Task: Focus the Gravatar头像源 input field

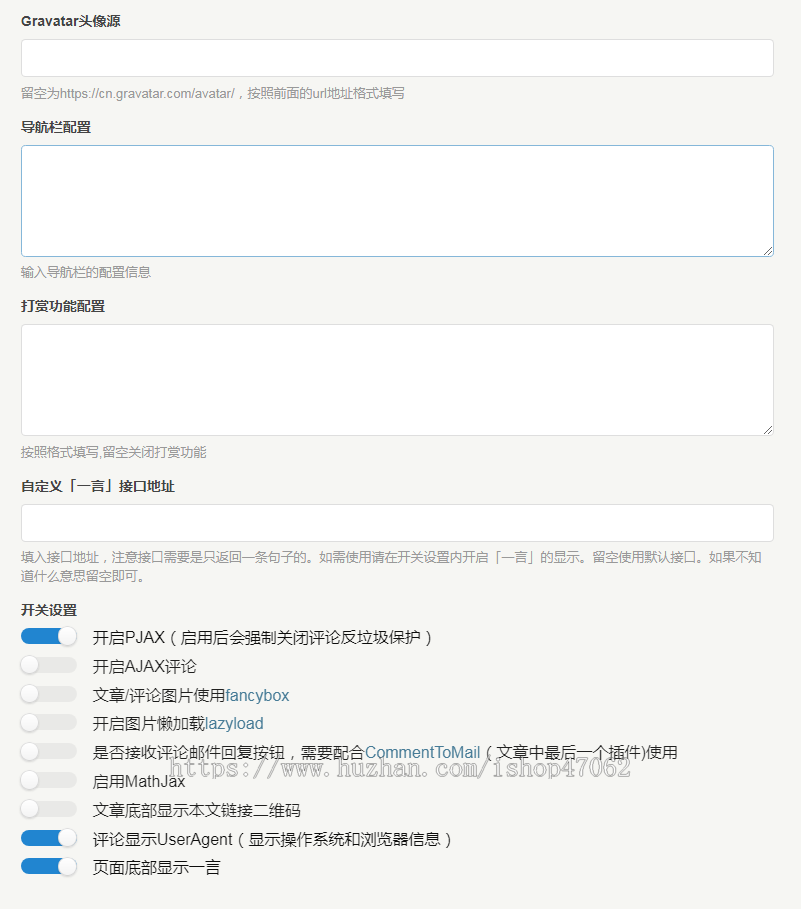Action: point(397,58)
